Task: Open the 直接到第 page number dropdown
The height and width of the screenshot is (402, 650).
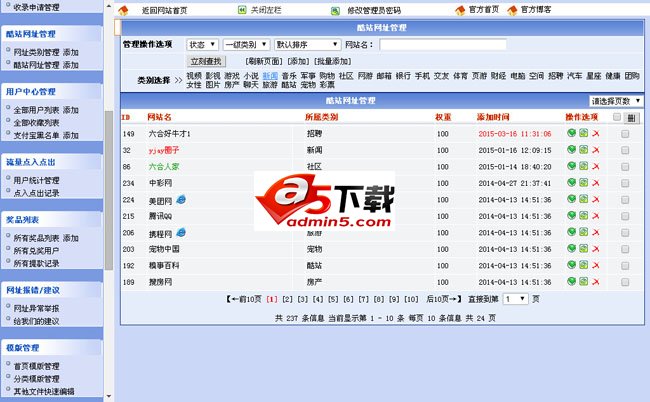Action: click(515, 299)
